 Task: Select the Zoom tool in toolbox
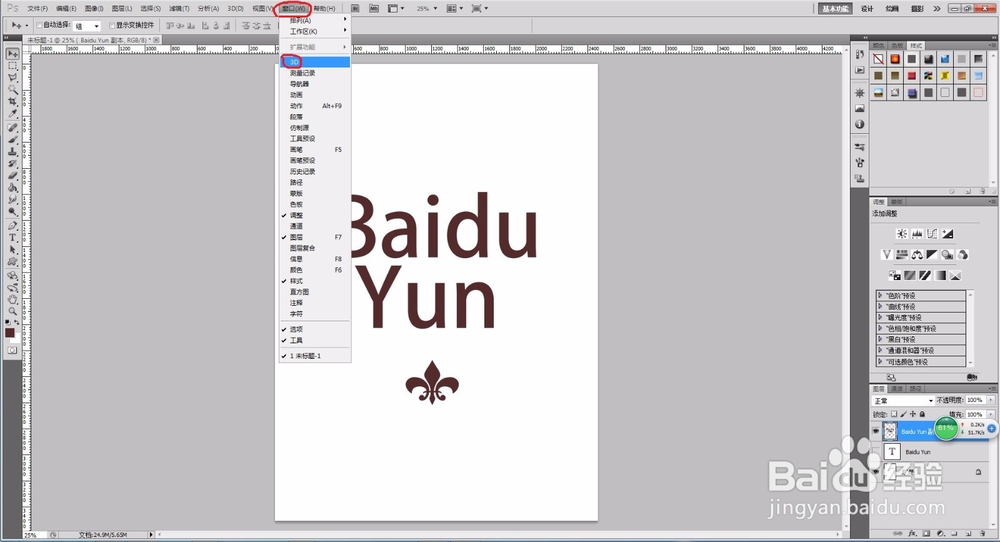tap(12, 311)
